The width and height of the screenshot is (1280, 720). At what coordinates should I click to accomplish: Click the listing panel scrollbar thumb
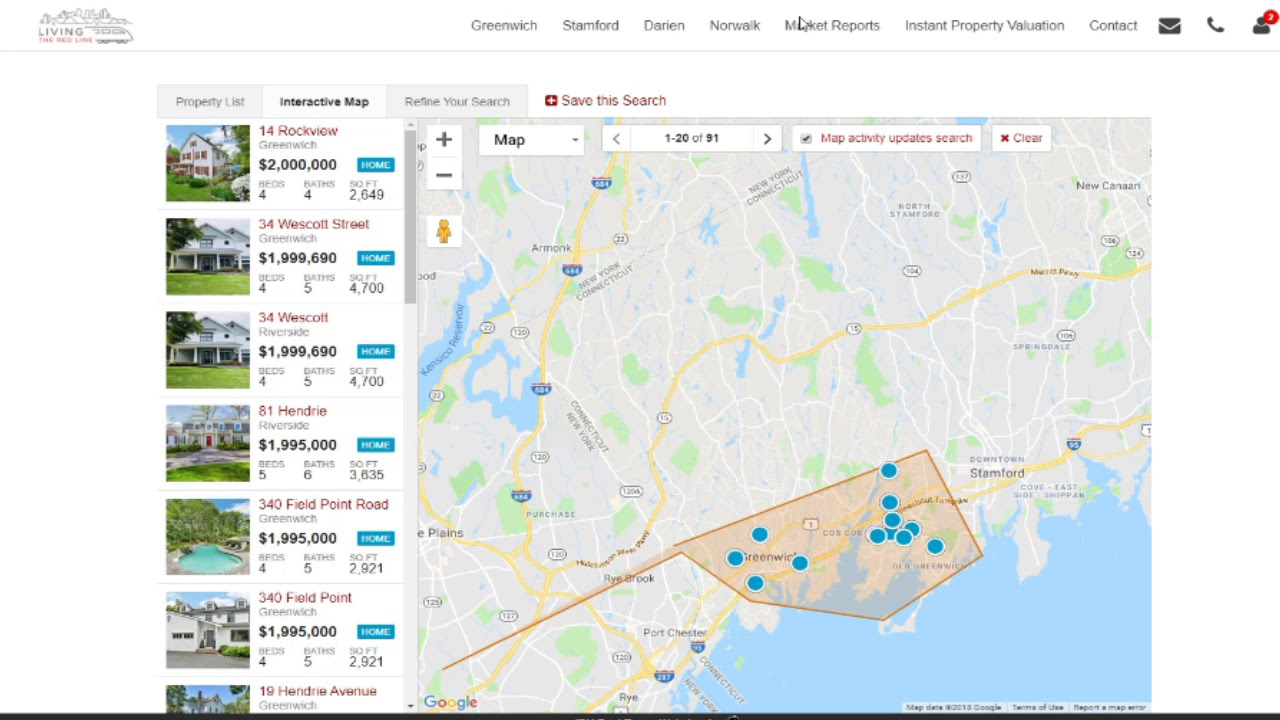(x=410, y=216)
